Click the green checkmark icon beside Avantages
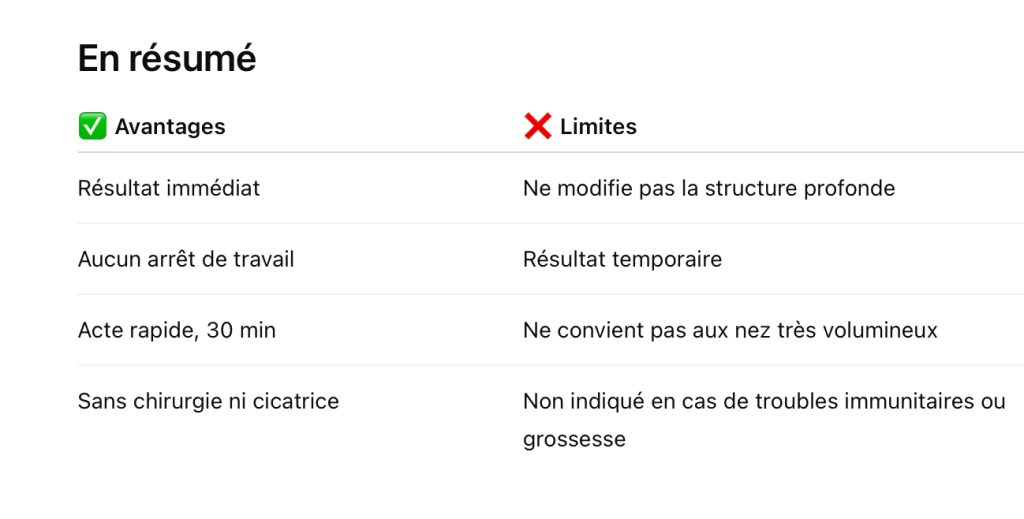1024x519 pixels. pos(92,127)
